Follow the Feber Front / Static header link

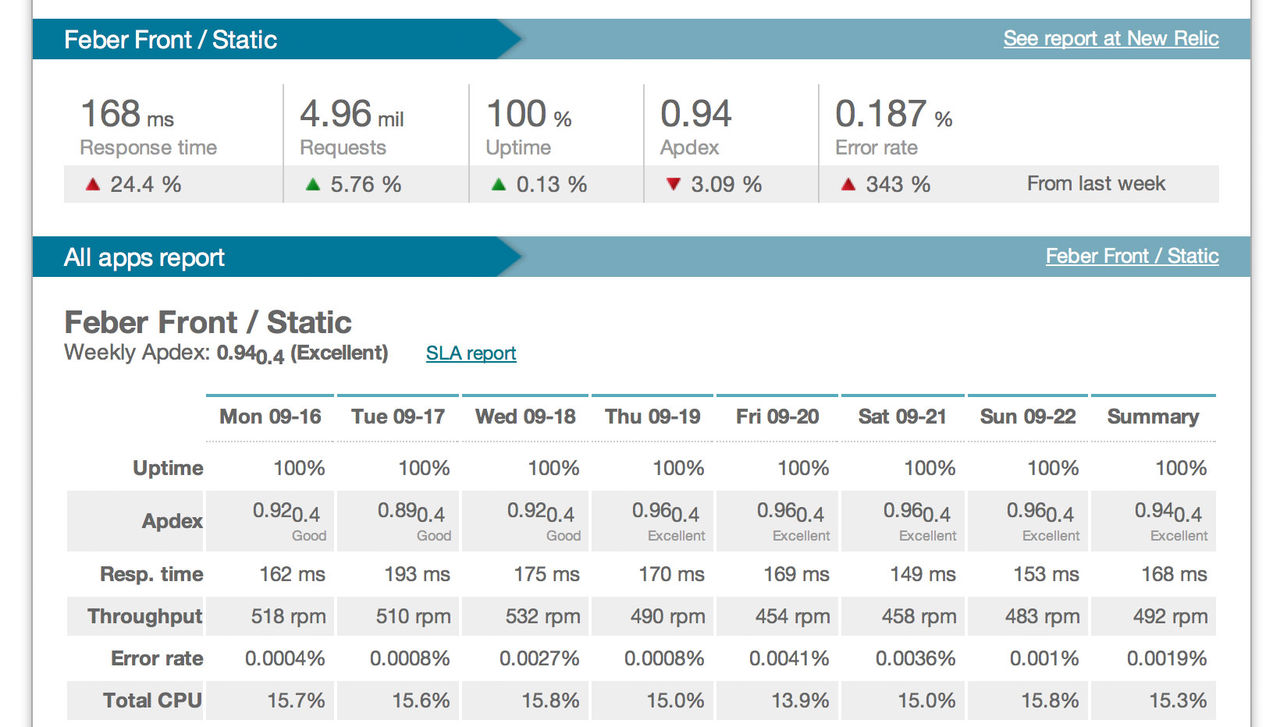click(1131, 256)
